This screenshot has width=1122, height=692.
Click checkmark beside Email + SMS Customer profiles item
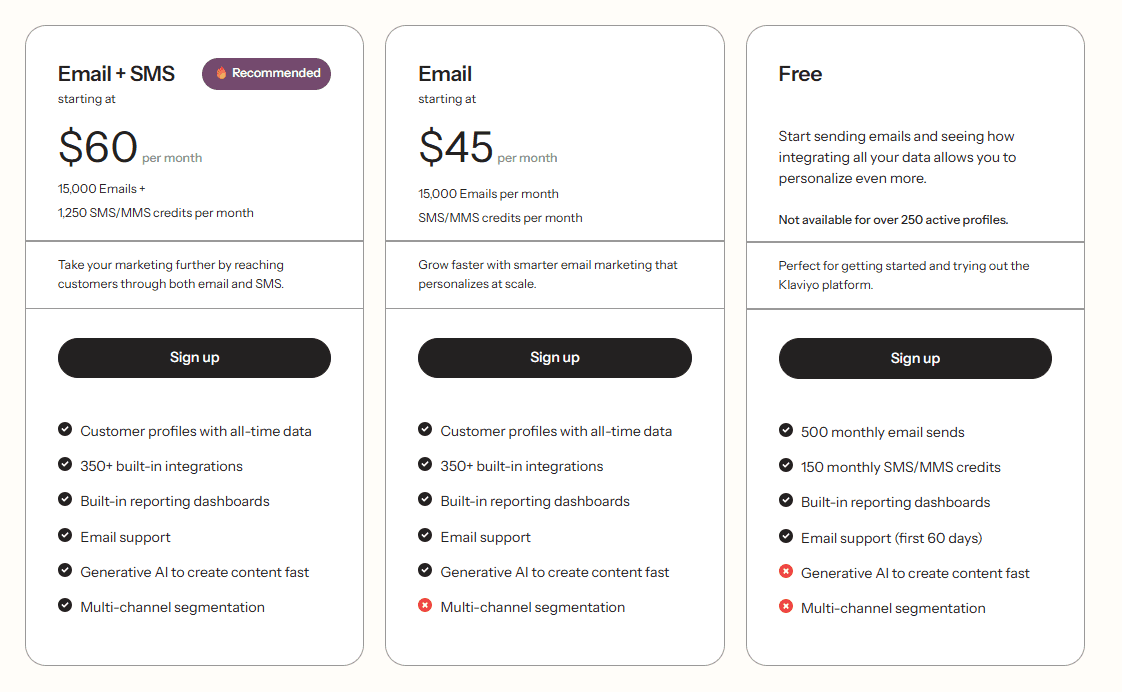click(65, 429)
